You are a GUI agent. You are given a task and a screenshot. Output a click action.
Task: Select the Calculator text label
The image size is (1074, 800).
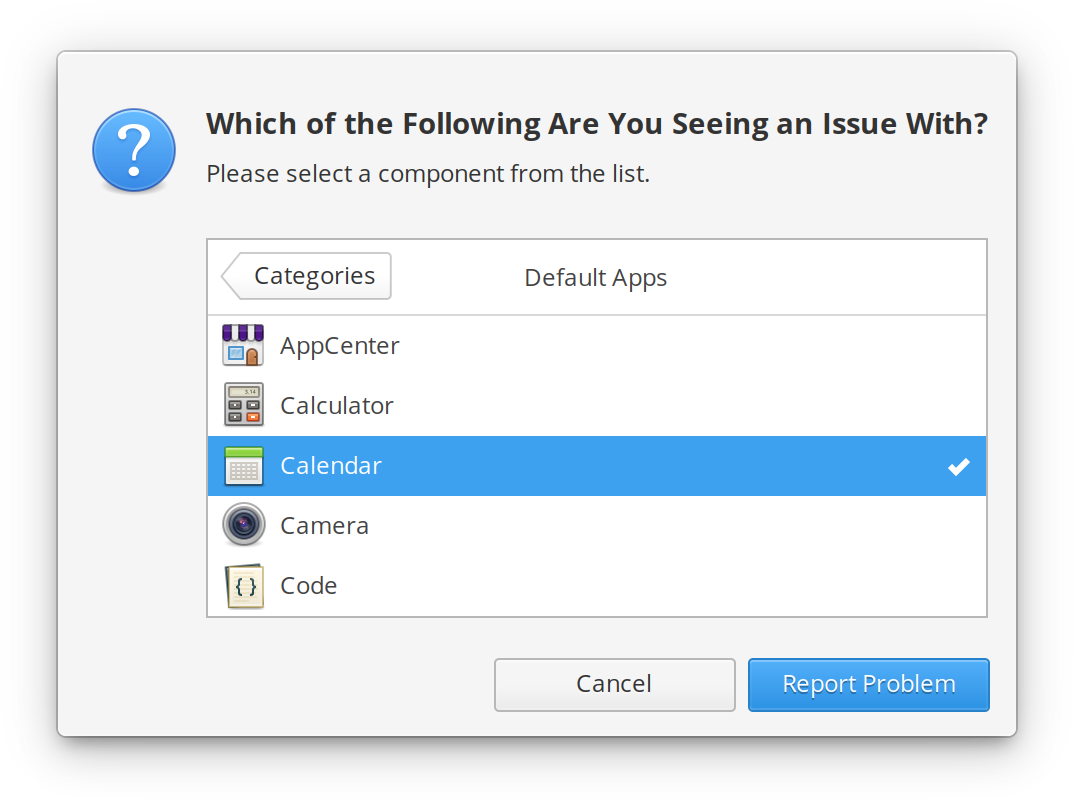(337, 406)
